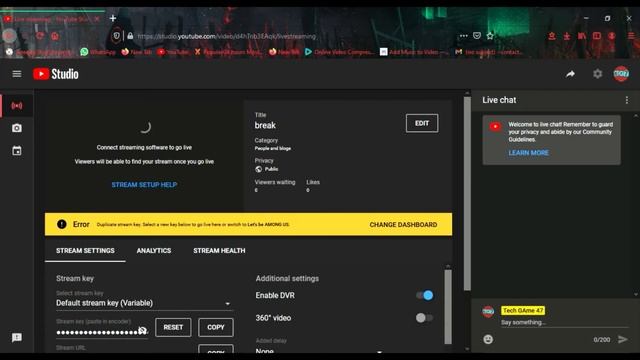Viewport: 640px width, 360px height.
Task: Click the 'People and blogs' category text
Action: pyautogui.click(x=273, y=149)
